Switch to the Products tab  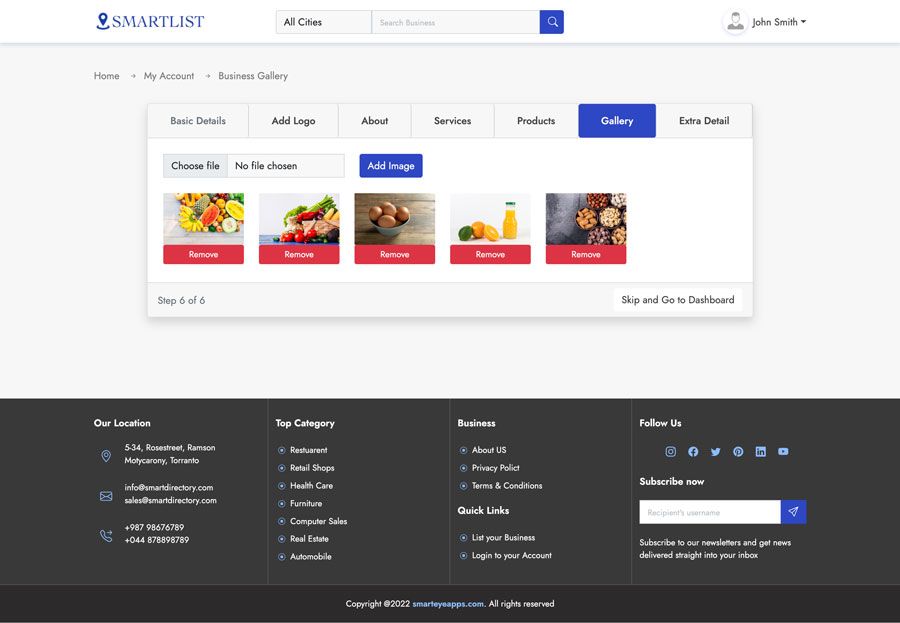point(536,121)
